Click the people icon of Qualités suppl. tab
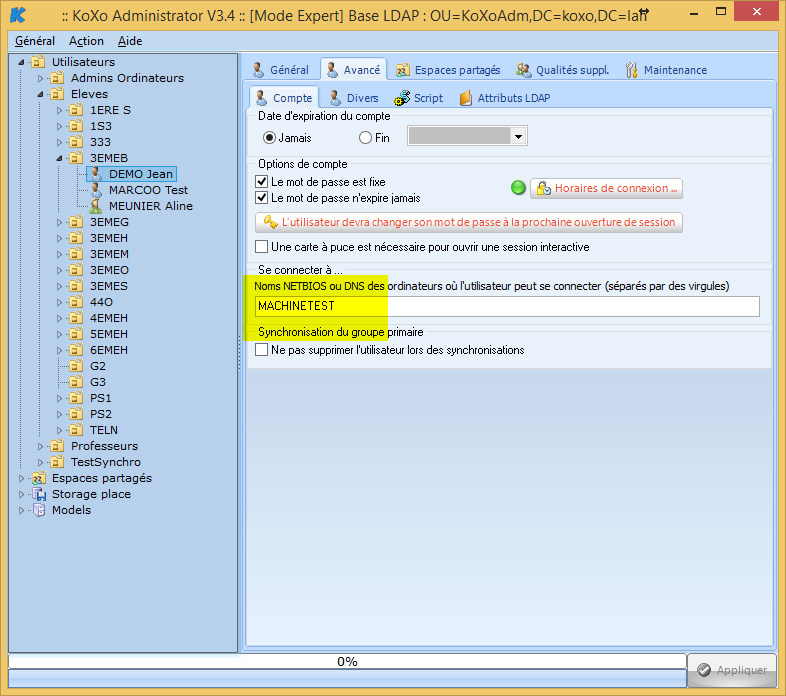The width and height of the screenshot is (786, 696). (x=523, y=70)
